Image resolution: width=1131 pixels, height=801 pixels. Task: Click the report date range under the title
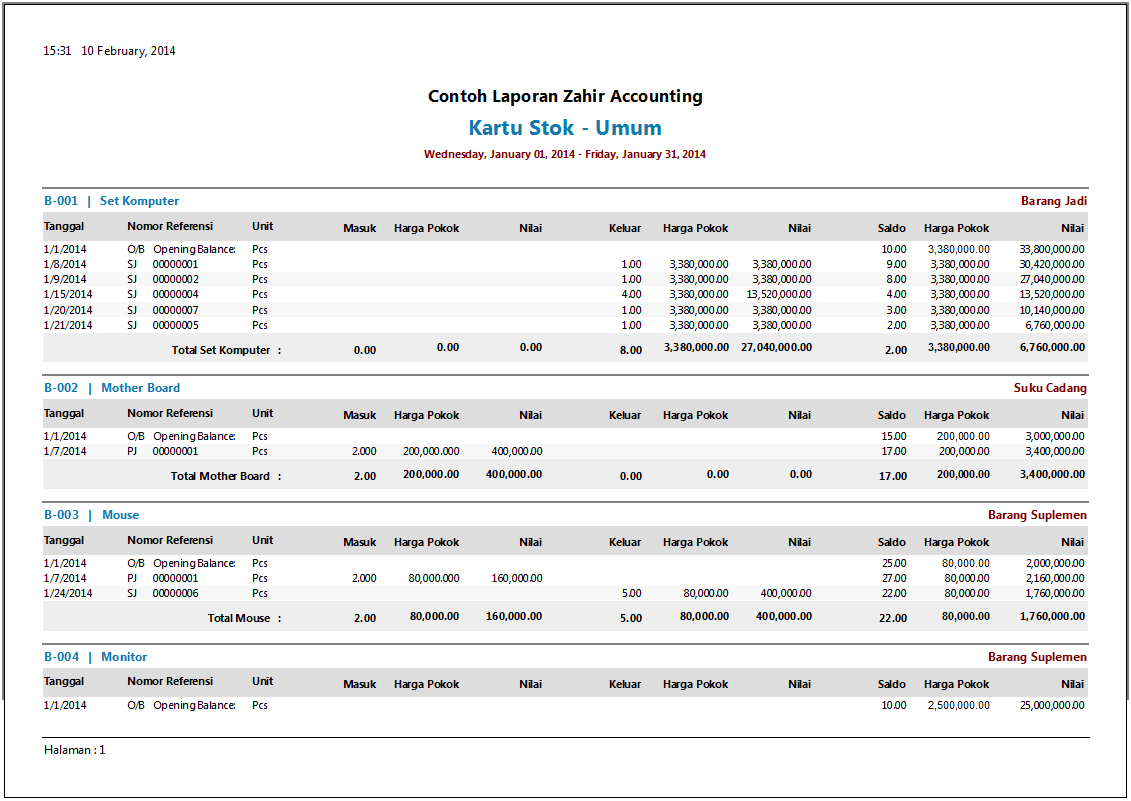tap(565, 155)
